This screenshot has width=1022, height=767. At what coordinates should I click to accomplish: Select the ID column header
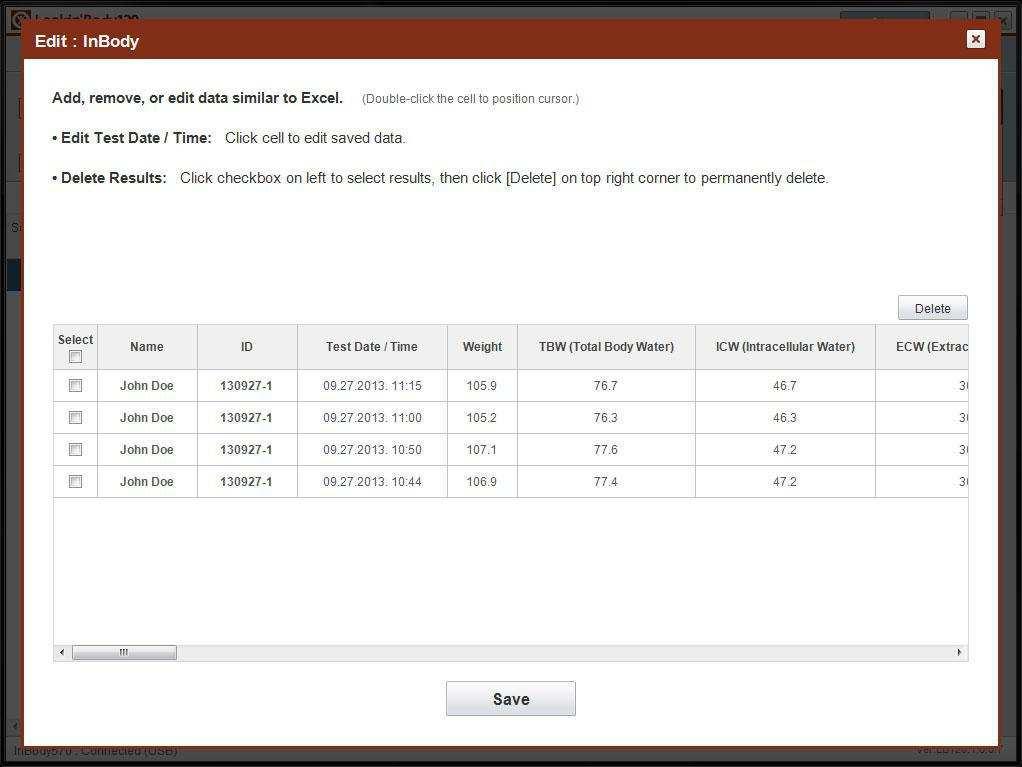(247, 347)
